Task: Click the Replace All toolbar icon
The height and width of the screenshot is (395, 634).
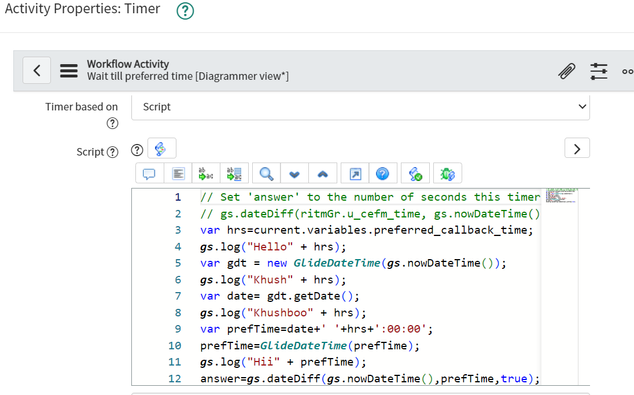Action: tap(234, 174)
